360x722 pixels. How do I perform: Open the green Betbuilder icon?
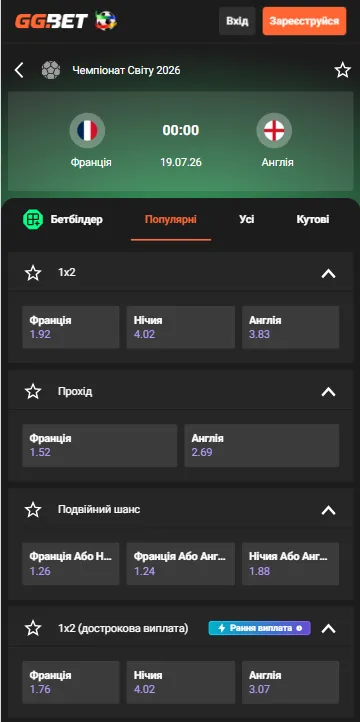point(33,219)
